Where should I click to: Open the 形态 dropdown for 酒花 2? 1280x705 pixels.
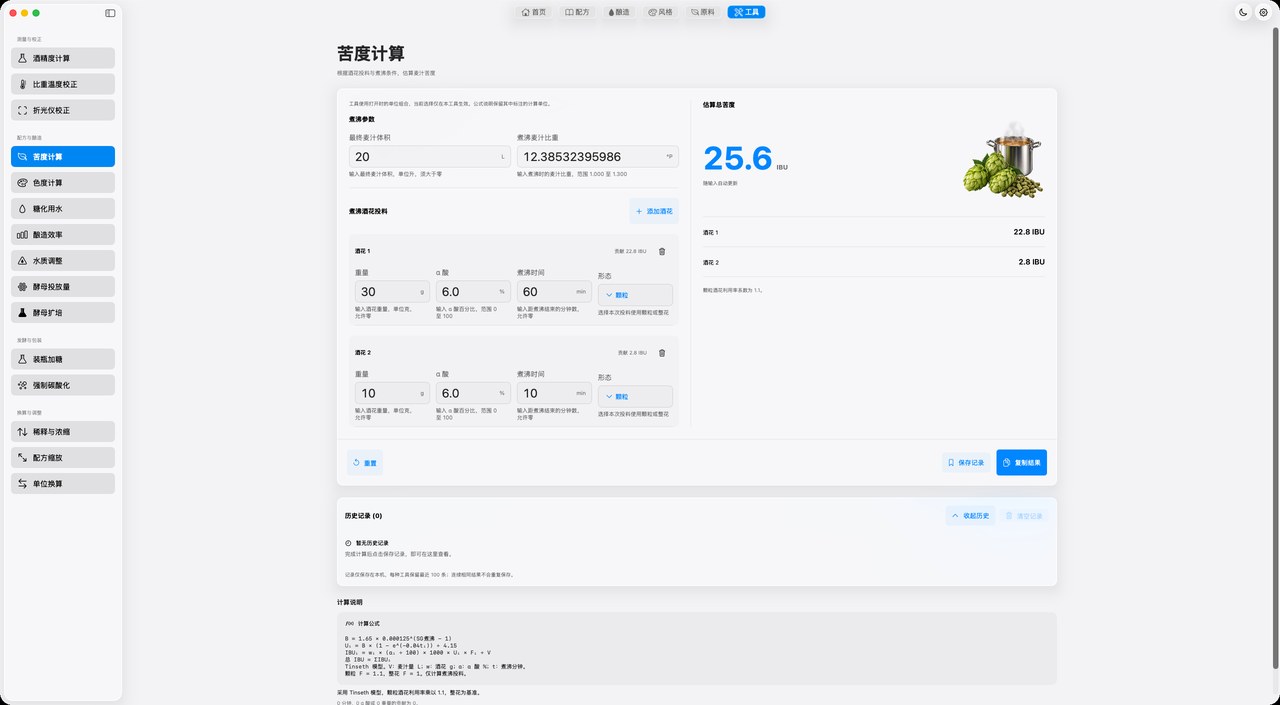pyautogui.click(x=635, y=397)
